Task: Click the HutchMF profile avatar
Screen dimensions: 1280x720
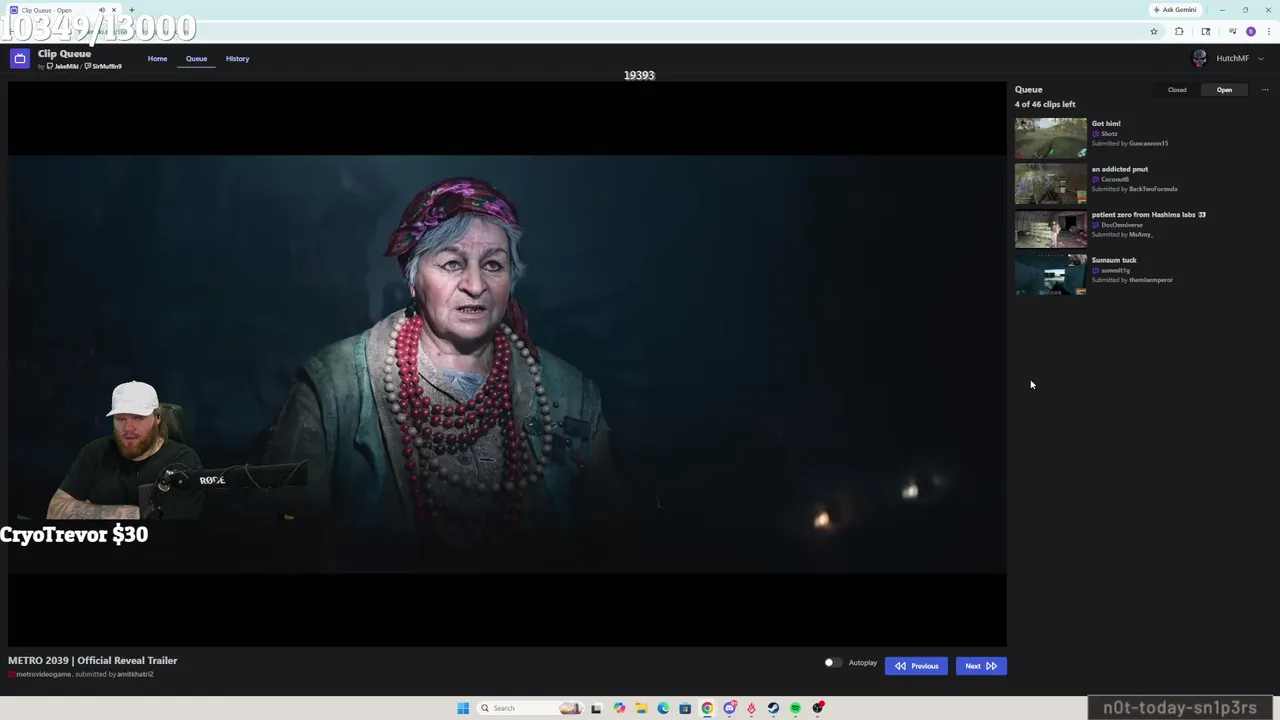Action: pyautogui.click(x=1200, y=58)
